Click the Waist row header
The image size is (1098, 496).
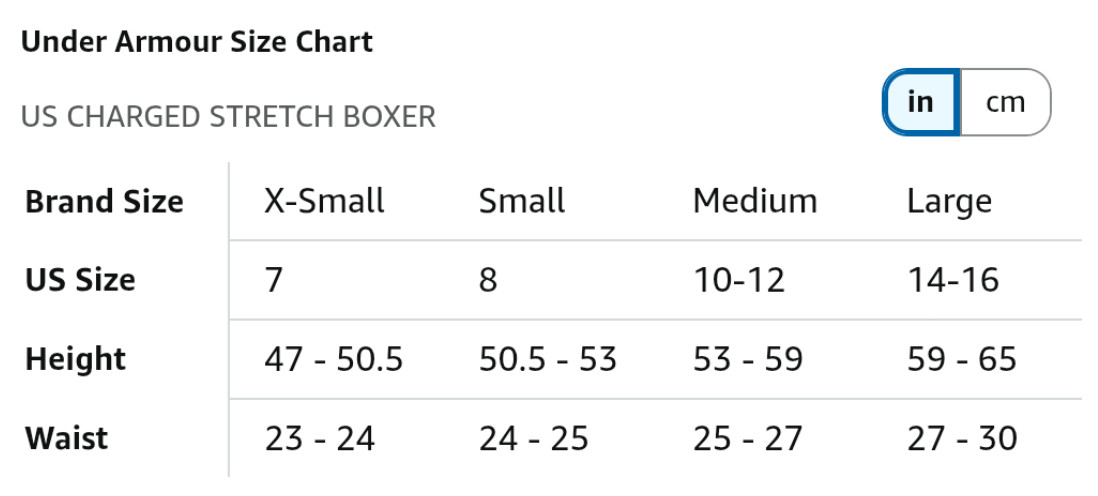[67, 438]
